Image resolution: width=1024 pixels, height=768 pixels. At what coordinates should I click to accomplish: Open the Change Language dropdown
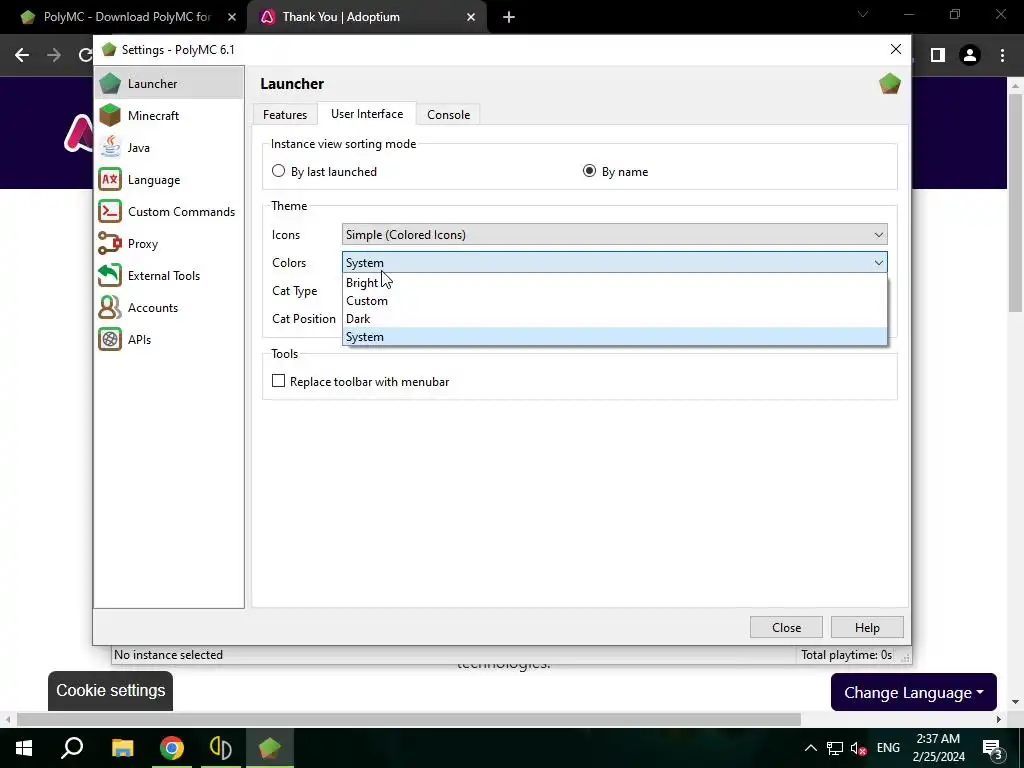[914, 692]
